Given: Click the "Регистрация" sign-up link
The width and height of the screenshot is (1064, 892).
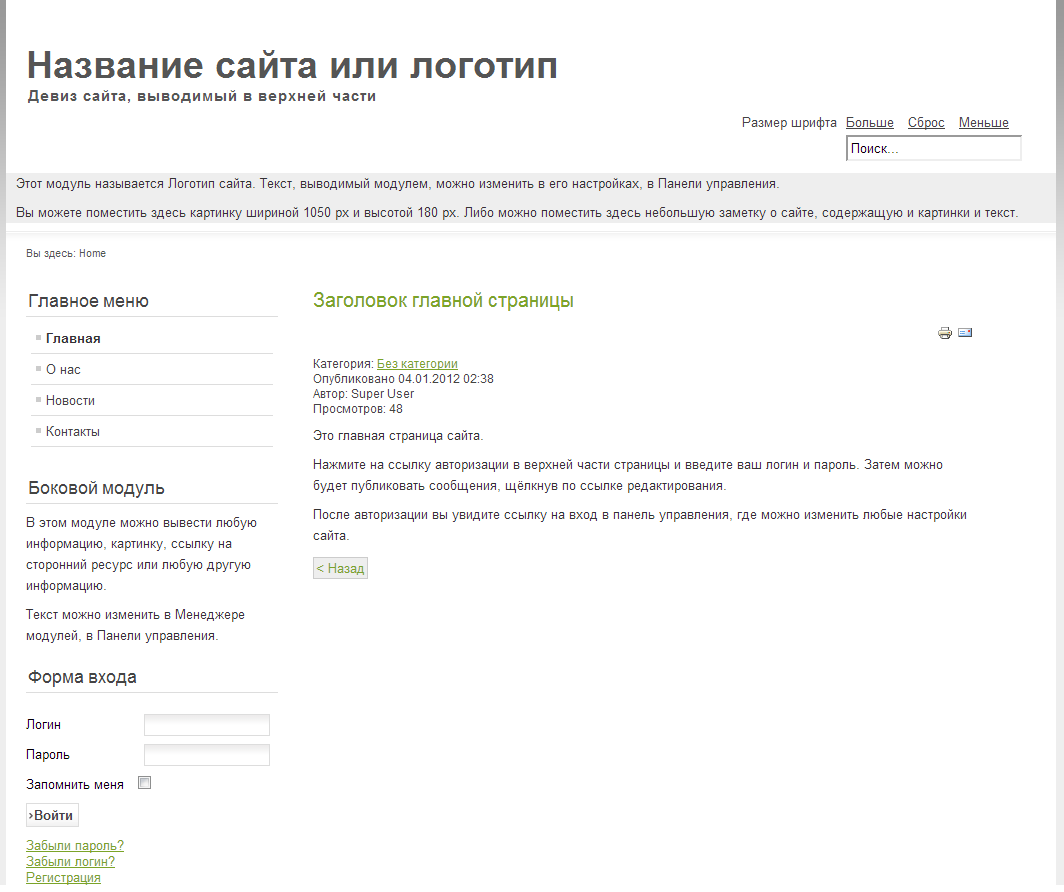Looking at the screenshot, I should pyautogui.click(x=63, y=877).
